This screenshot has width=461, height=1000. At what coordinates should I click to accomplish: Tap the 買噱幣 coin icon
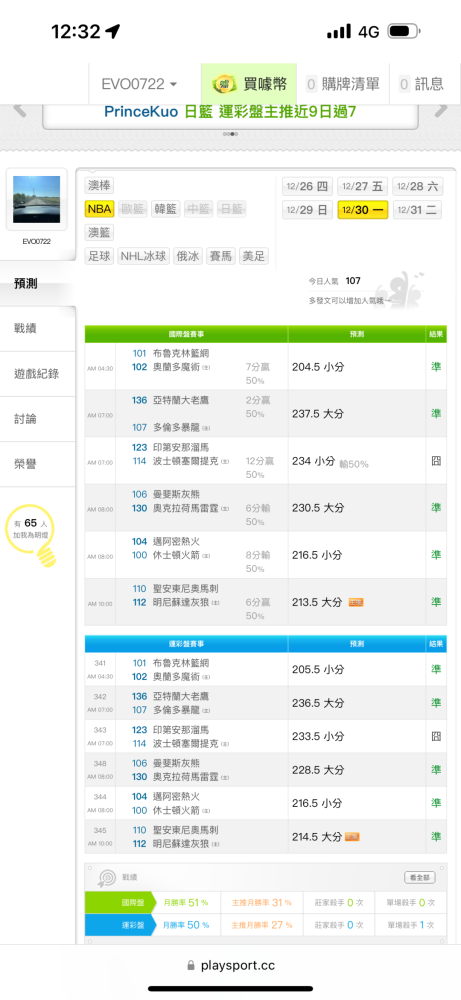[224, 84]
